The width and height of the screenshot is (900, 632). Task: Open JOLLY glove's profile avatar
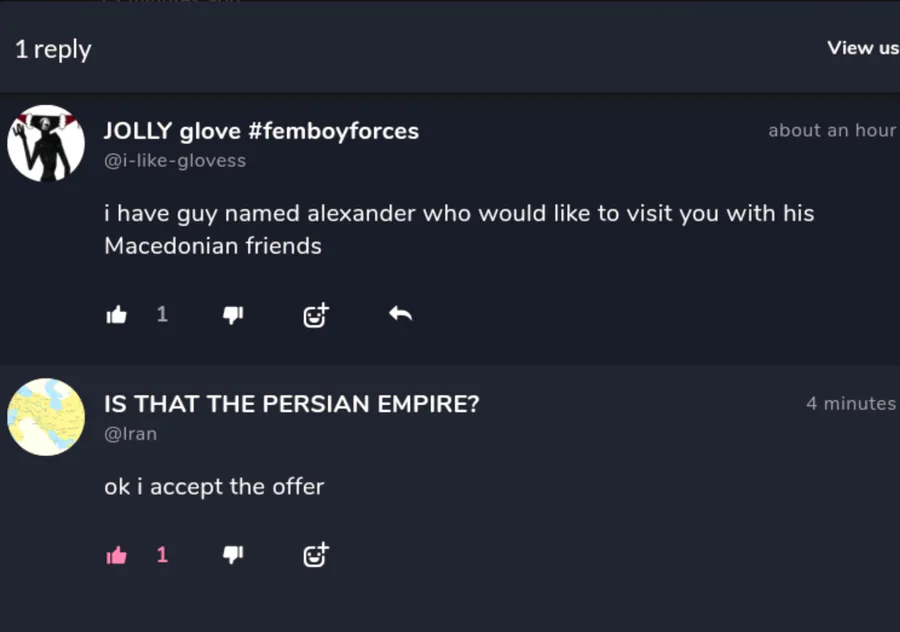[46, 143]
